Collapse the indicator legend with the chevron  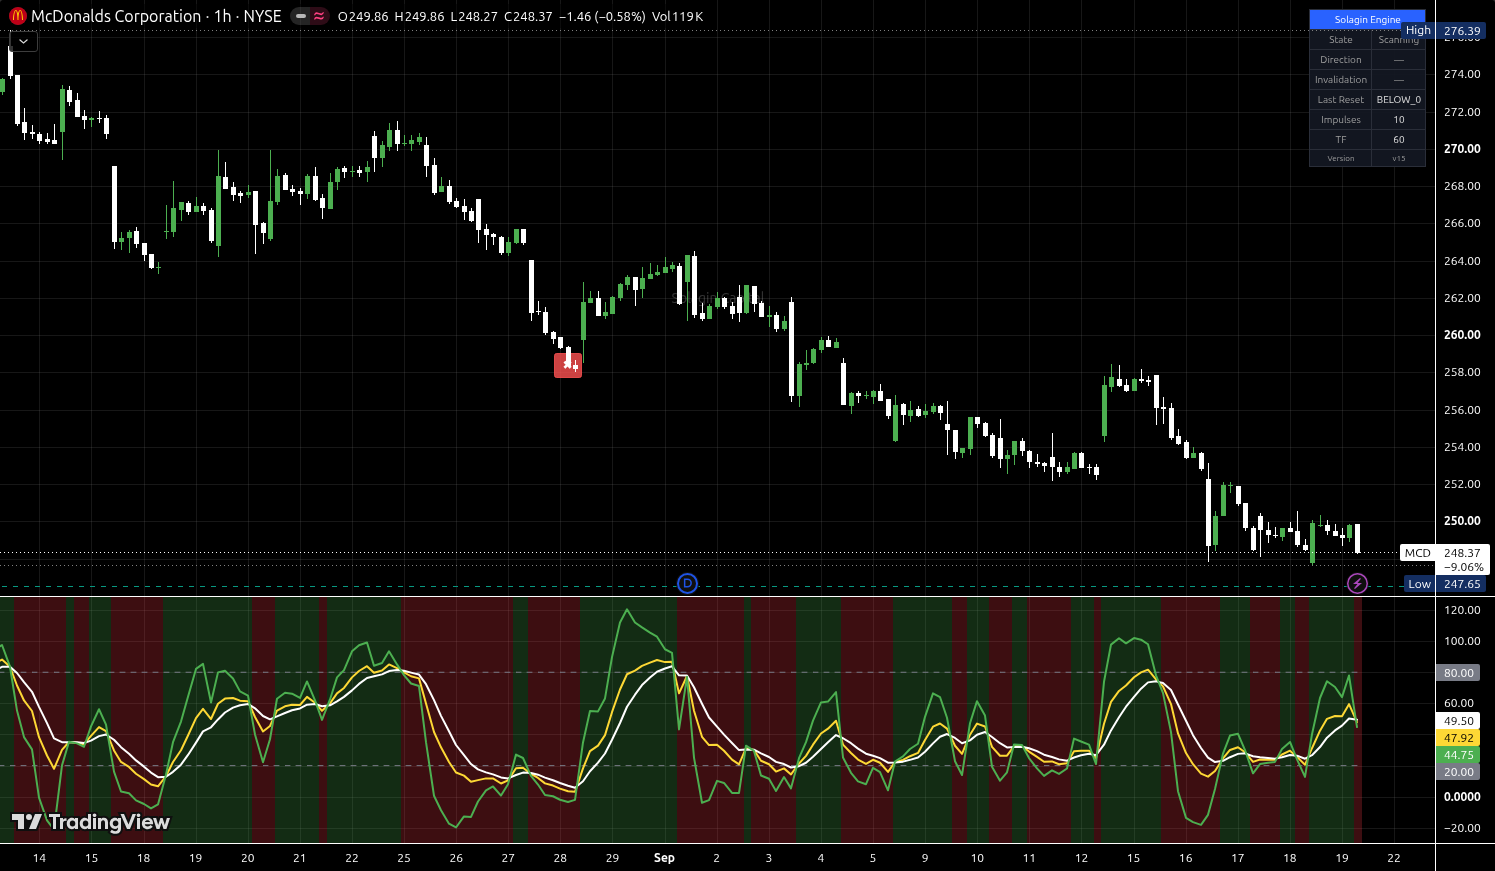[23, 41]
